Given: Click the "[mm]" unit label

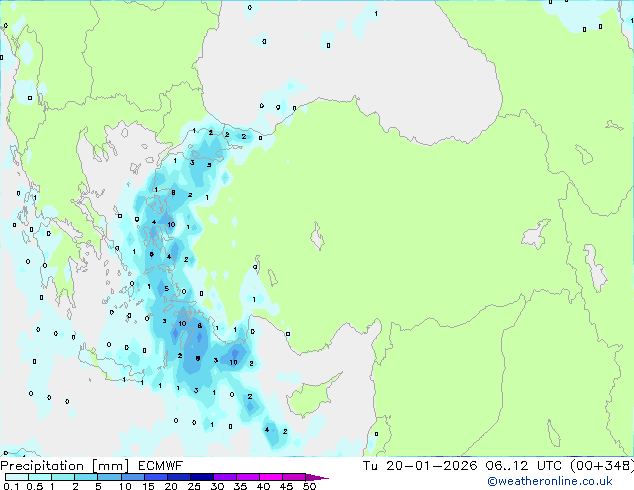Looking at the screenshot, I should coord(110,466).
